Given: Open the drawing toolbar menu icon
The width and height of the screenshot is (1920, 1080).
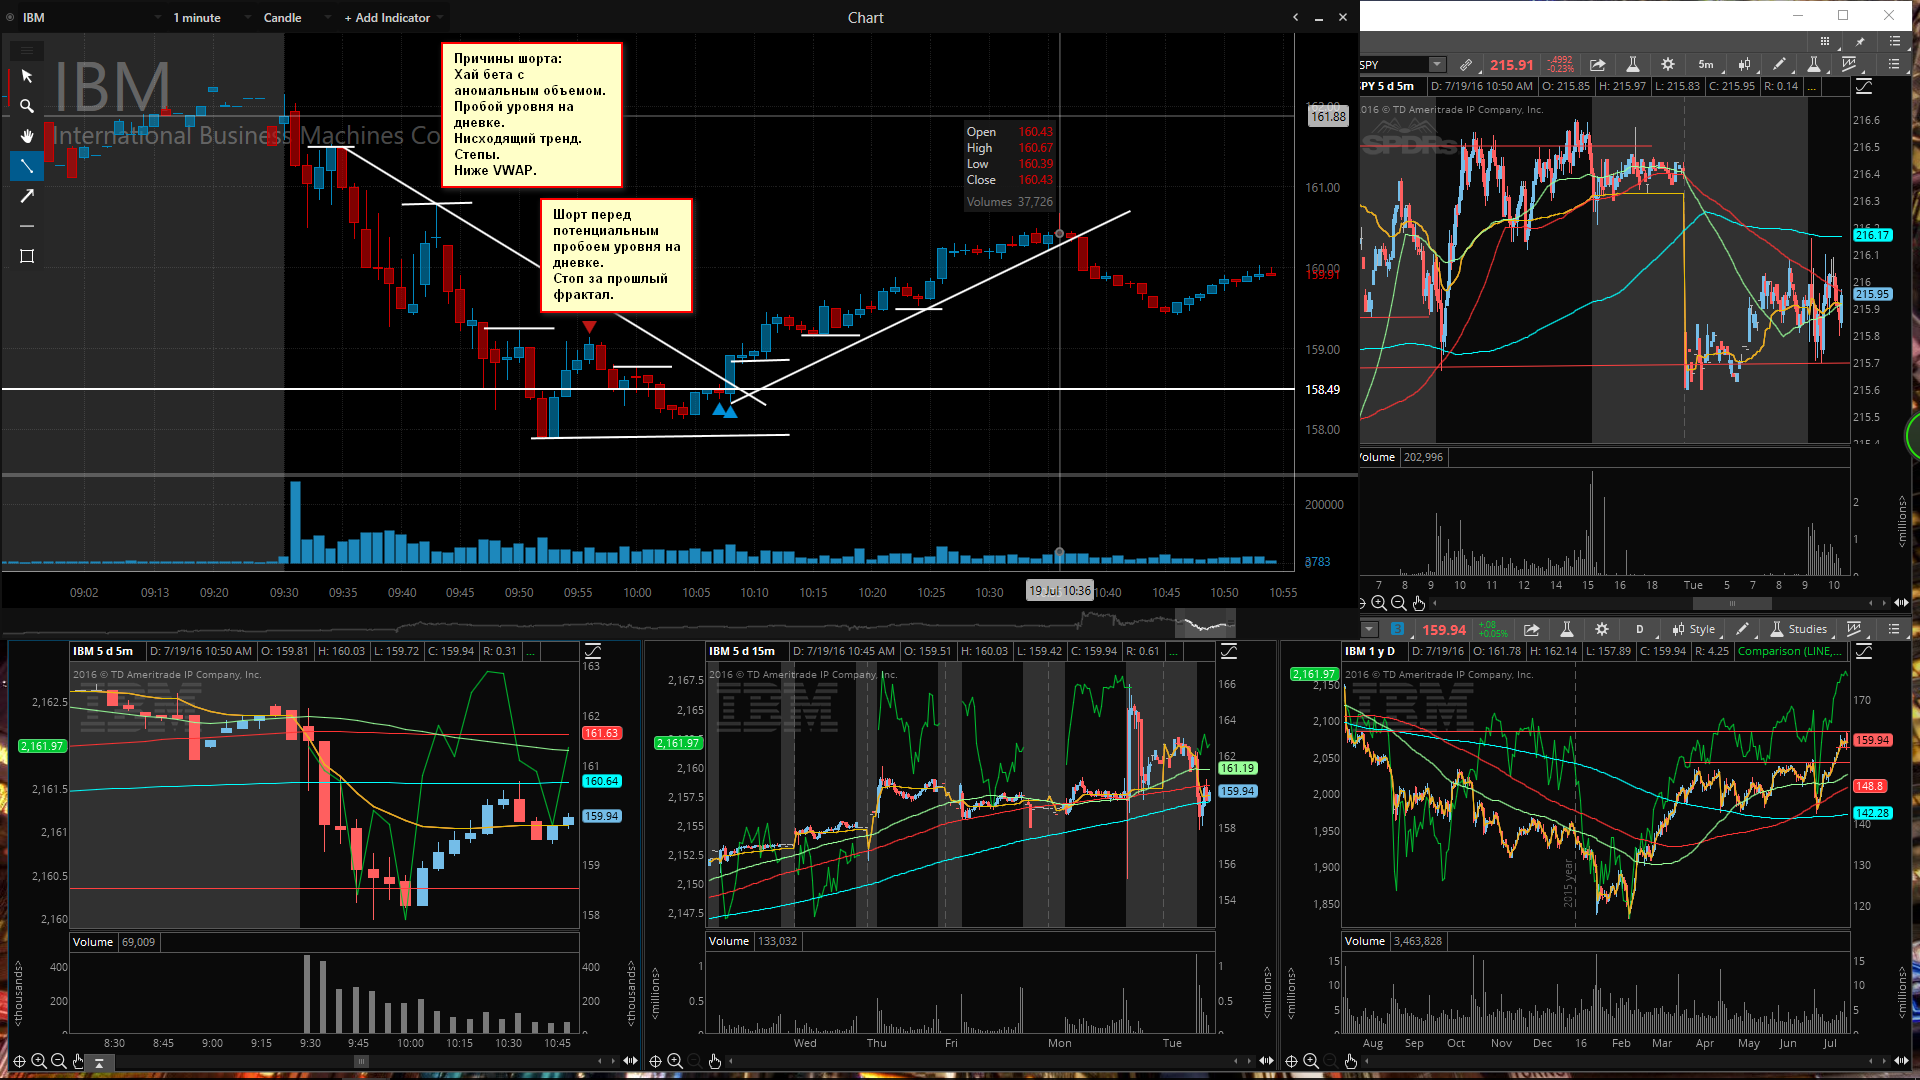Looking at the screenshot, I should (27, 50).
